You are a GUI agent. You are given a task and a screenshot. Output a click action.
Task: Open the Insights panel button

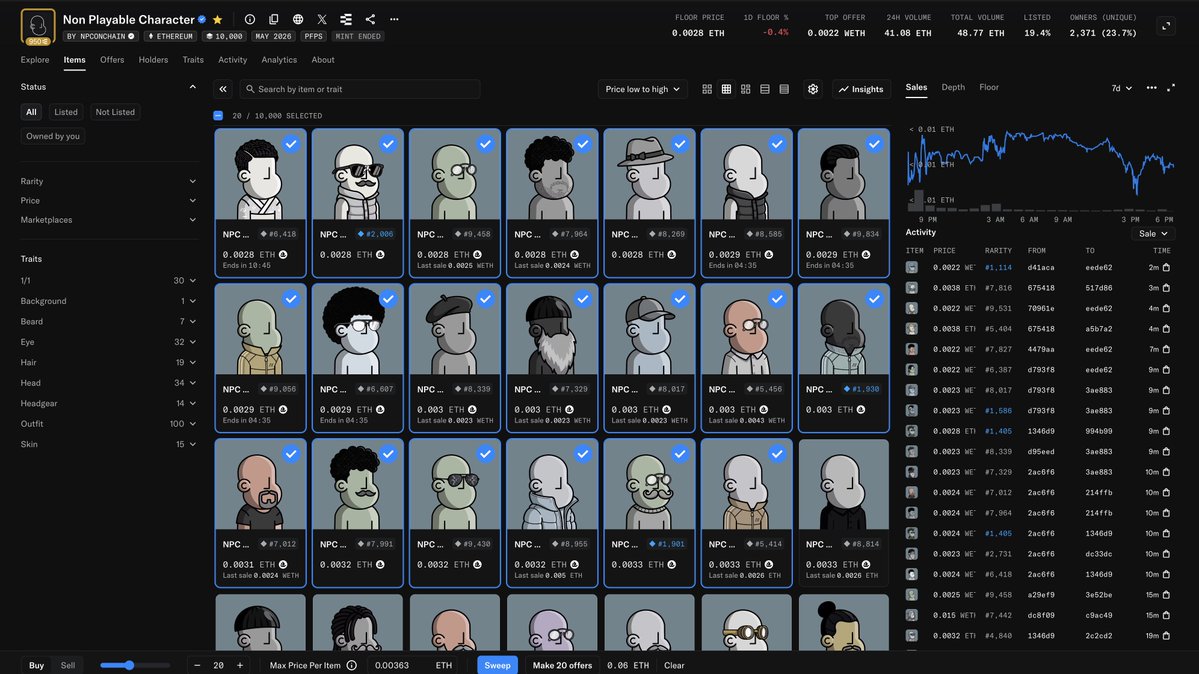[861, 90]
